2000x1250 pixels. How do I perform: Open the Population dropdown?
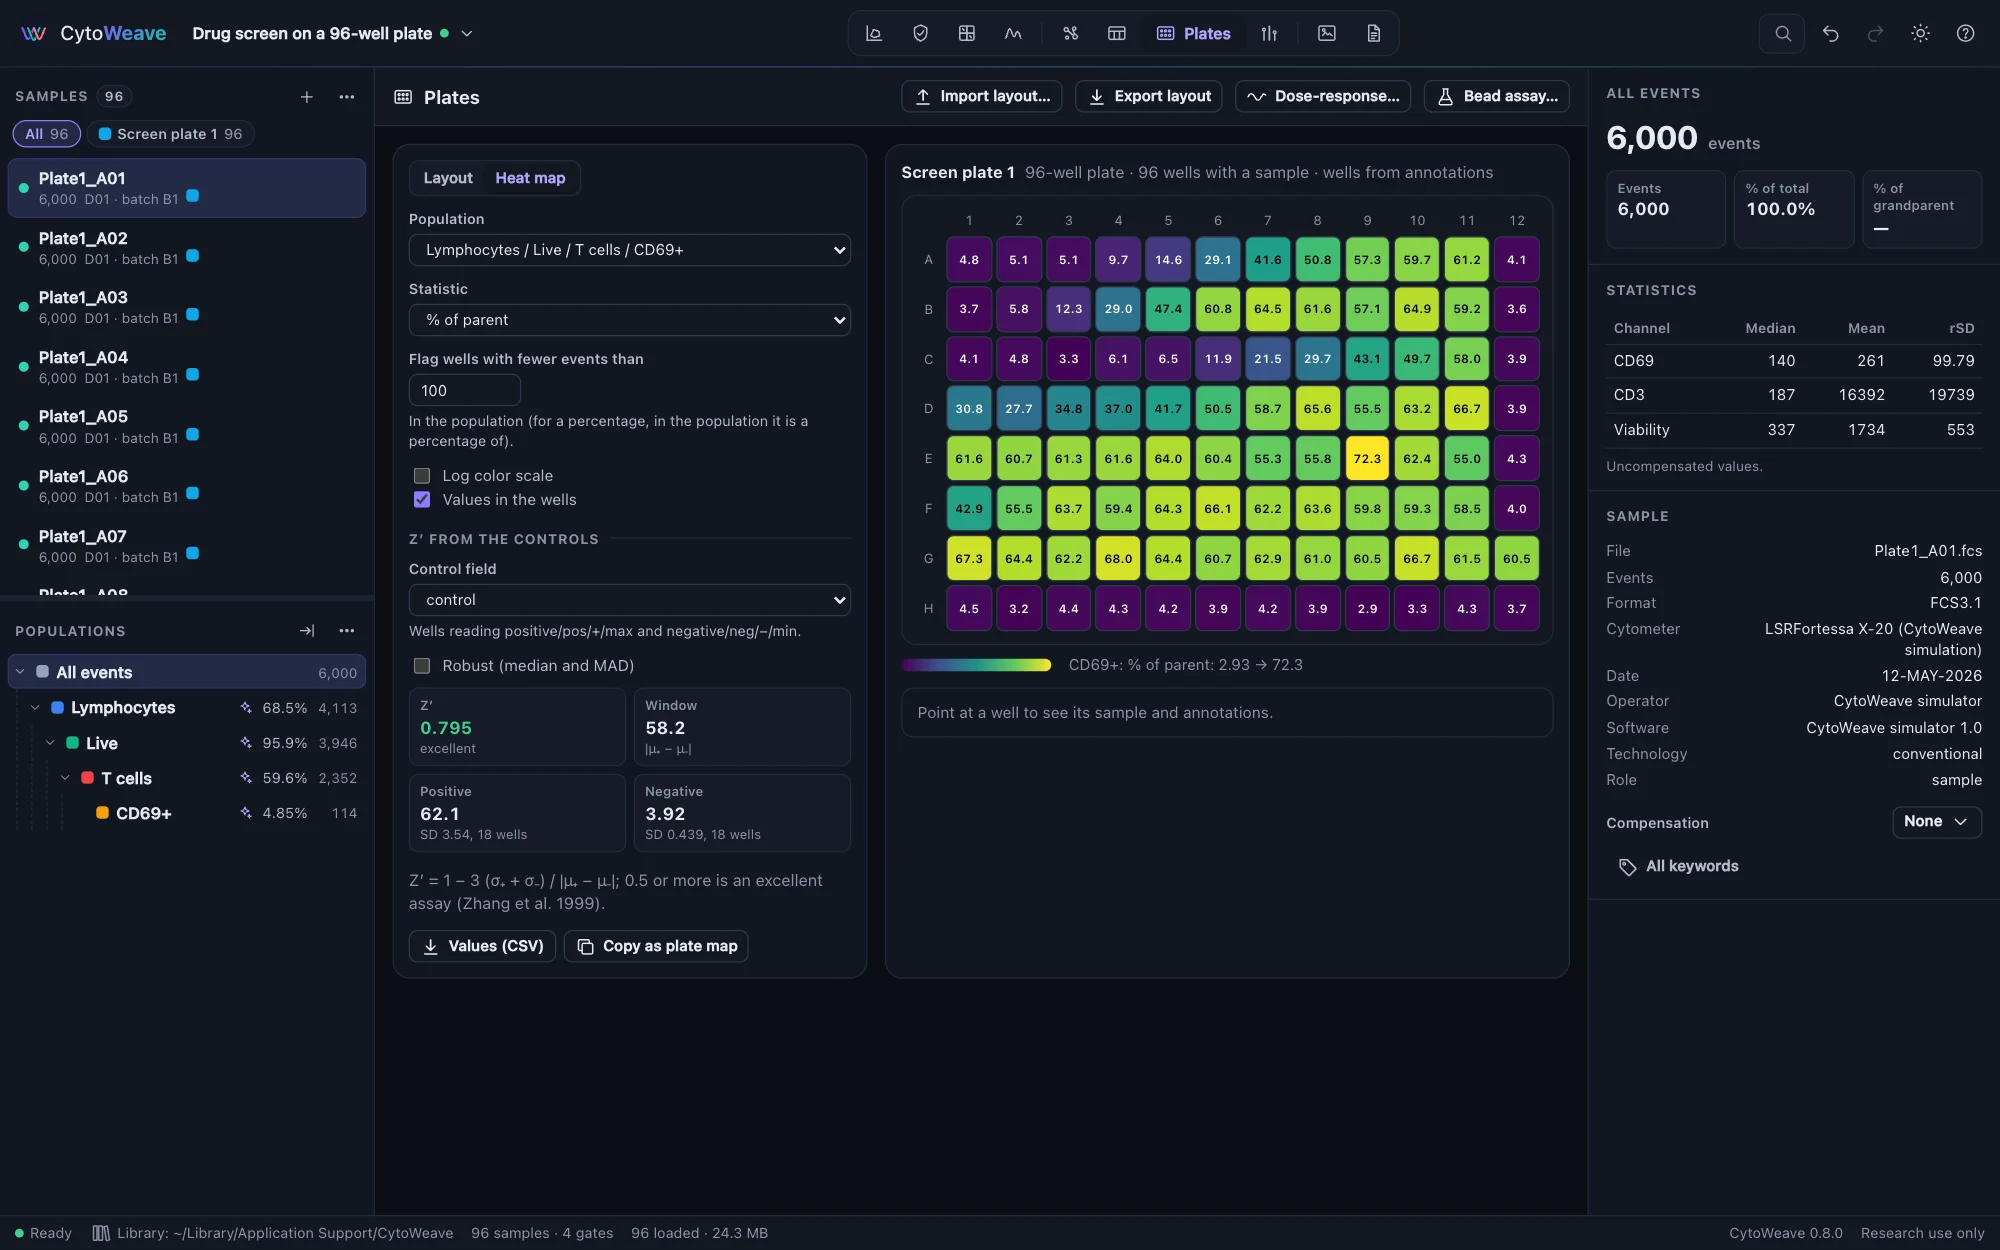pos(630,250)
